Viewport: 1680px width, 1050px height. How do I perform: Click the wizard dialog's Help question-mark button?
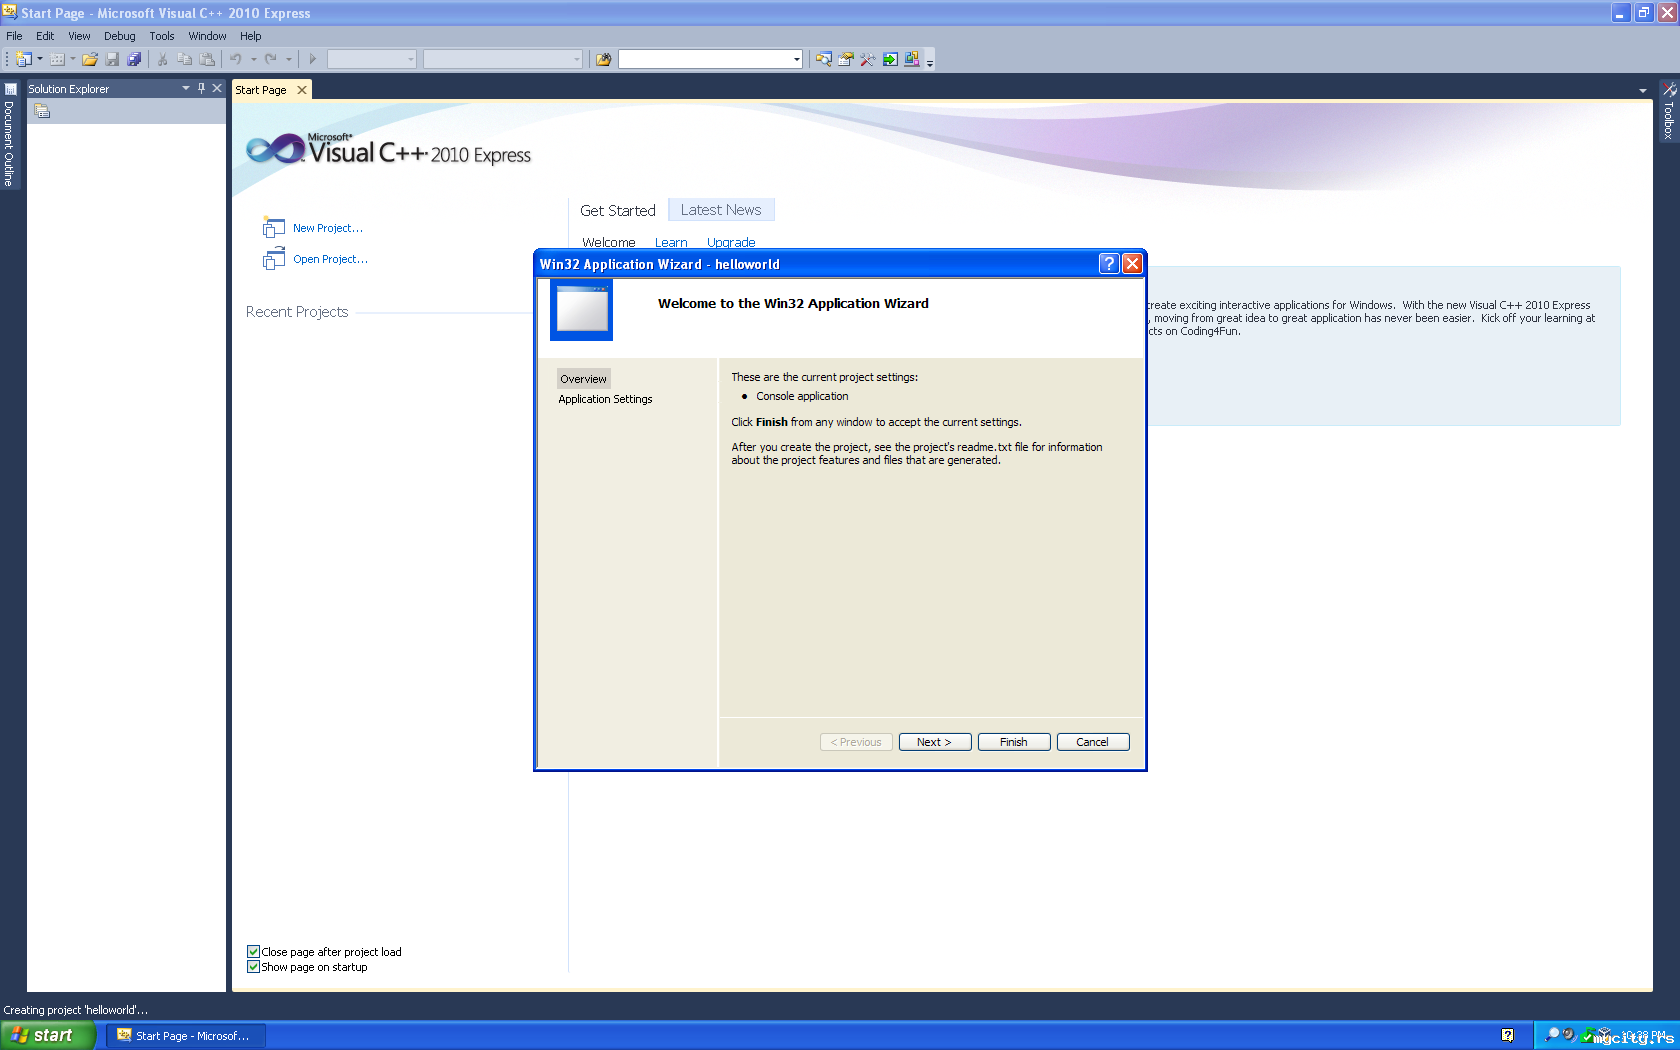[1108, 263]
